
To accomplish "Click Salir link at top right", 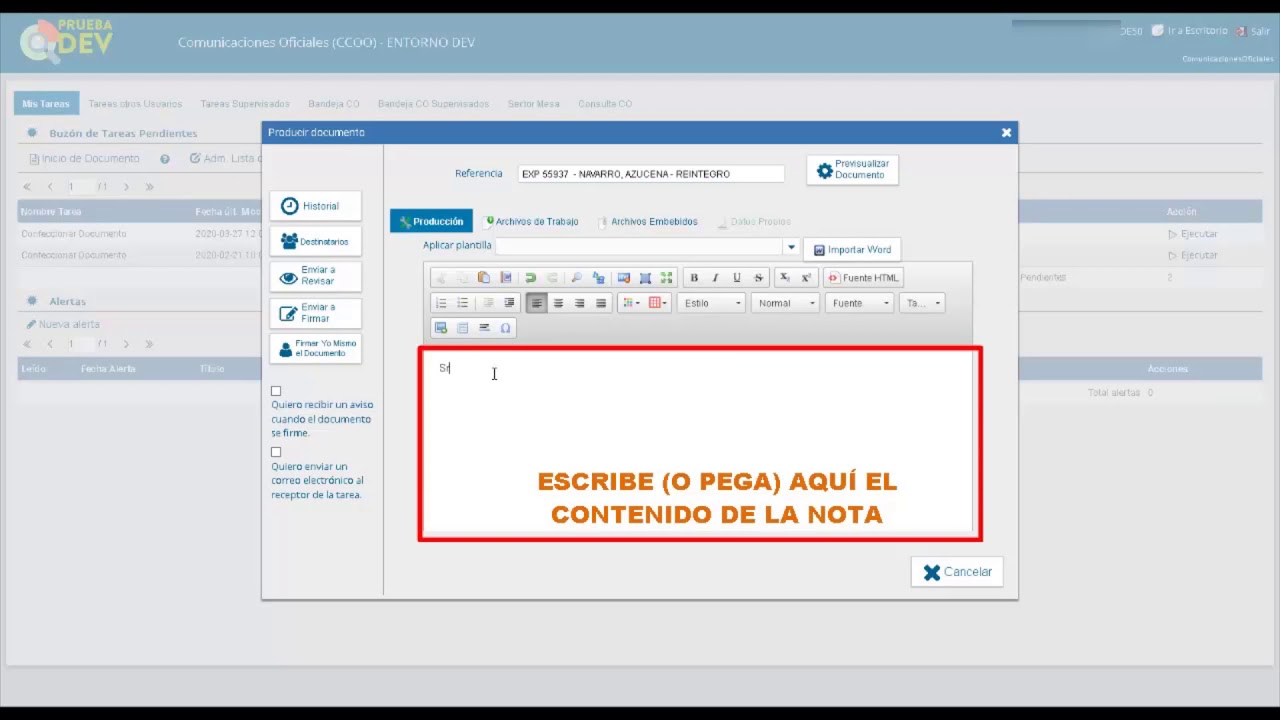I will (x=1253, y=31).
